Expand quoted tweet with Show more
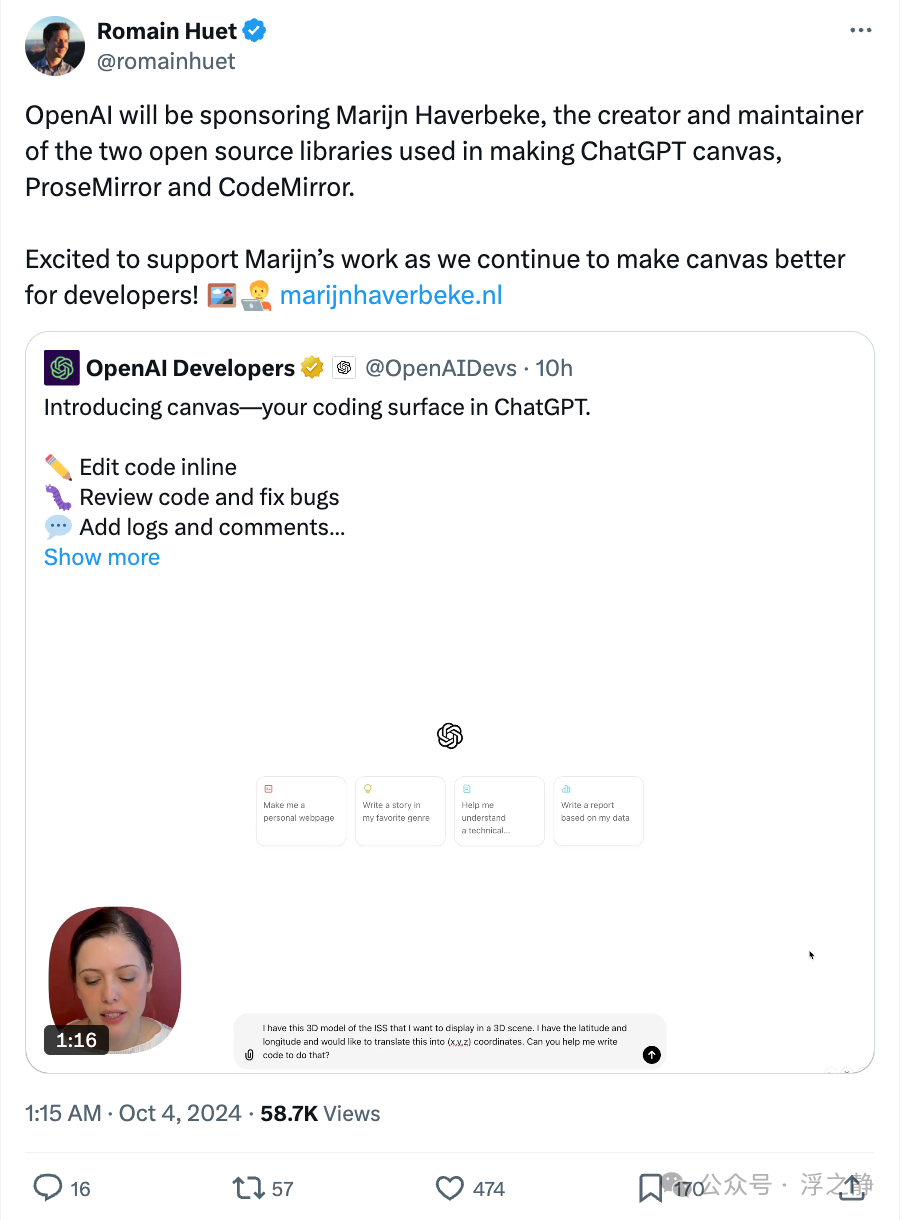This screenshot has height=1220, width=902. (102, 557)
